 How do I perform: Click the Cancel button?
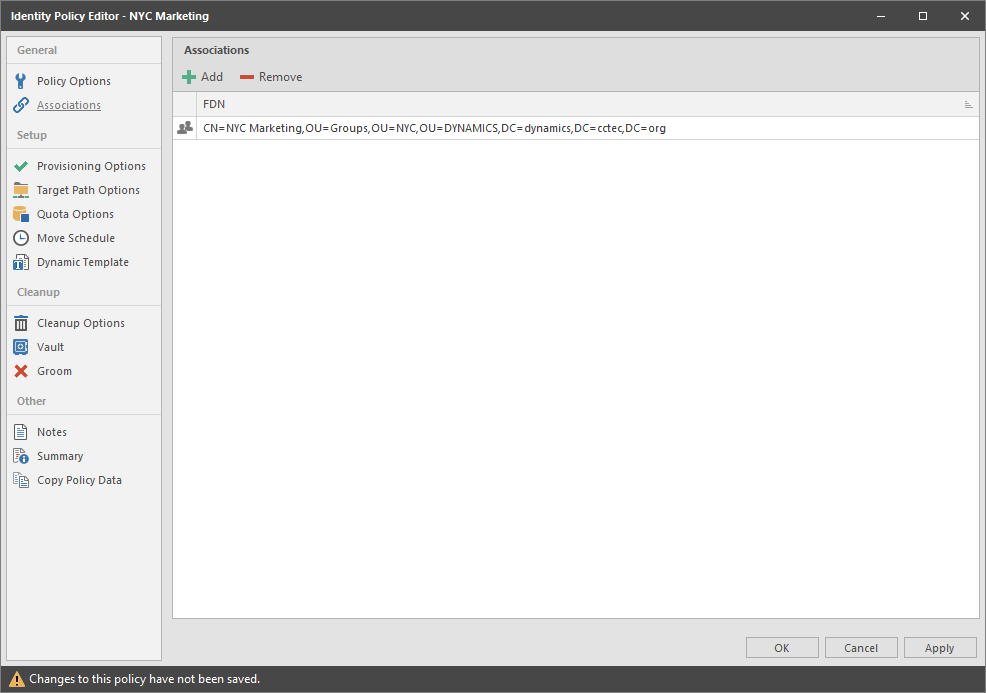(x=861, y=648)
